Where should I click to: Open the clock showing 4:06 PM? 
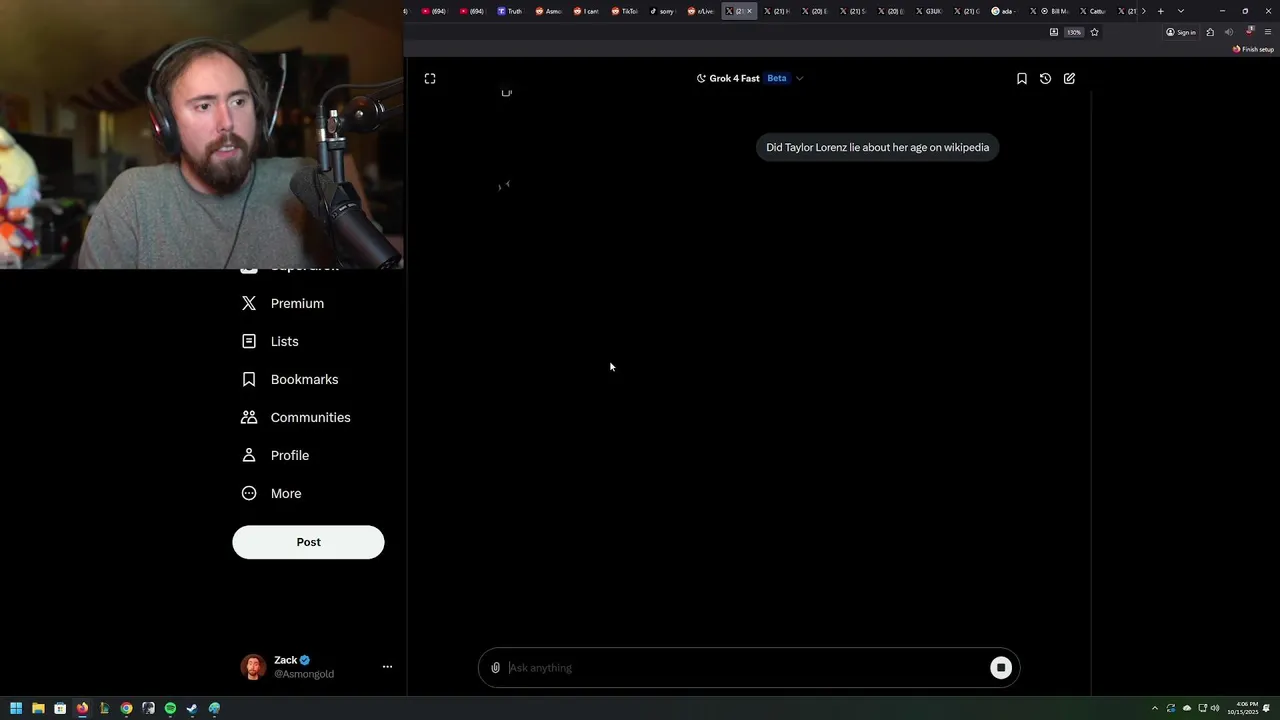(x=1243, y=708)
